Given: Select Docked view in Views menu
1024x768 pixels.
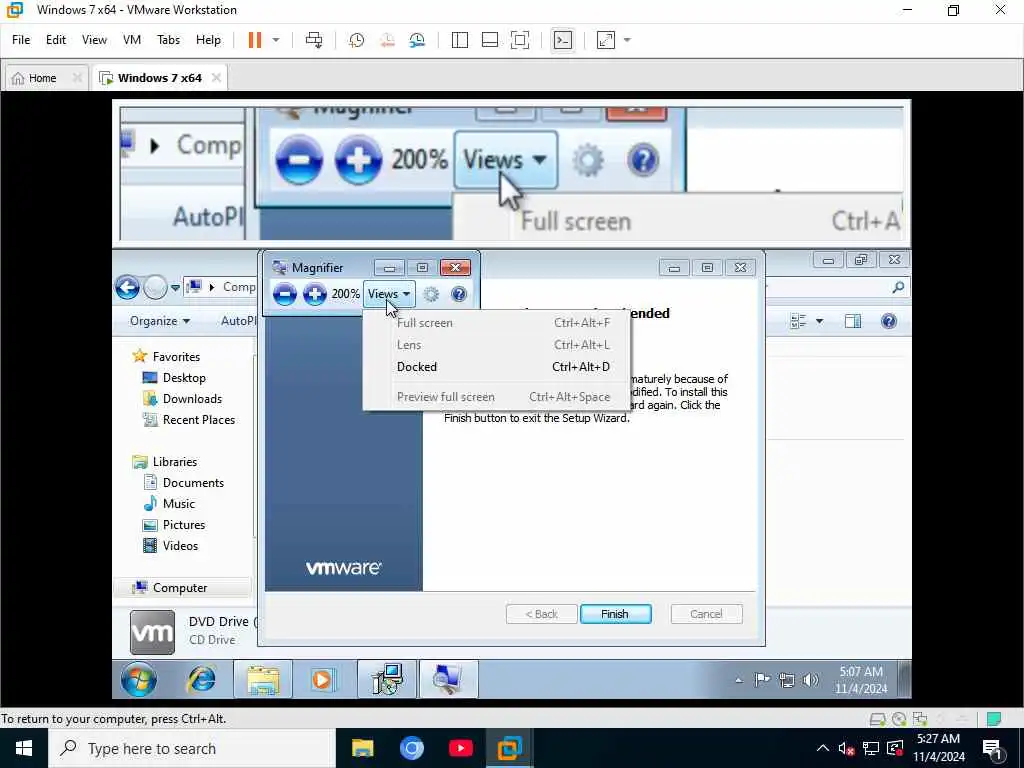Looking at the screenshot, I should pyautogui.click(x=497, y=367).
